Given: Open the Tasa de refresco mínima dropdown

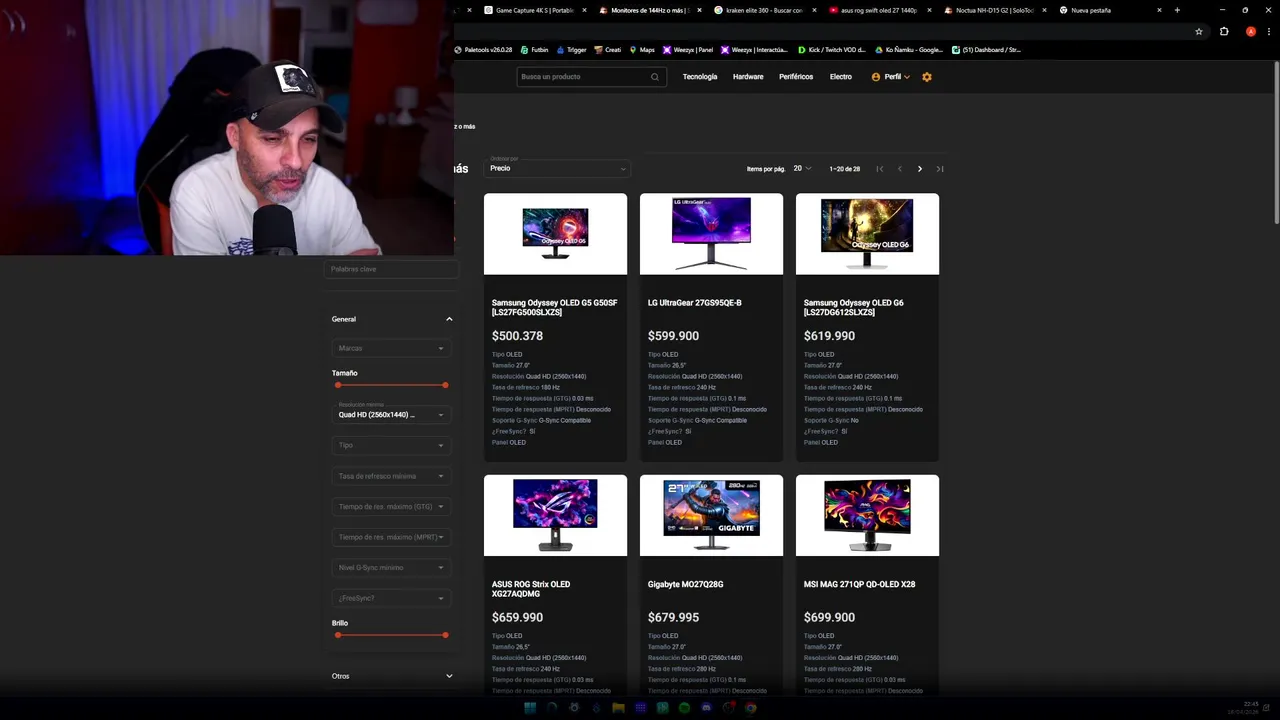Looking at the screenshot, I should 391,476.
